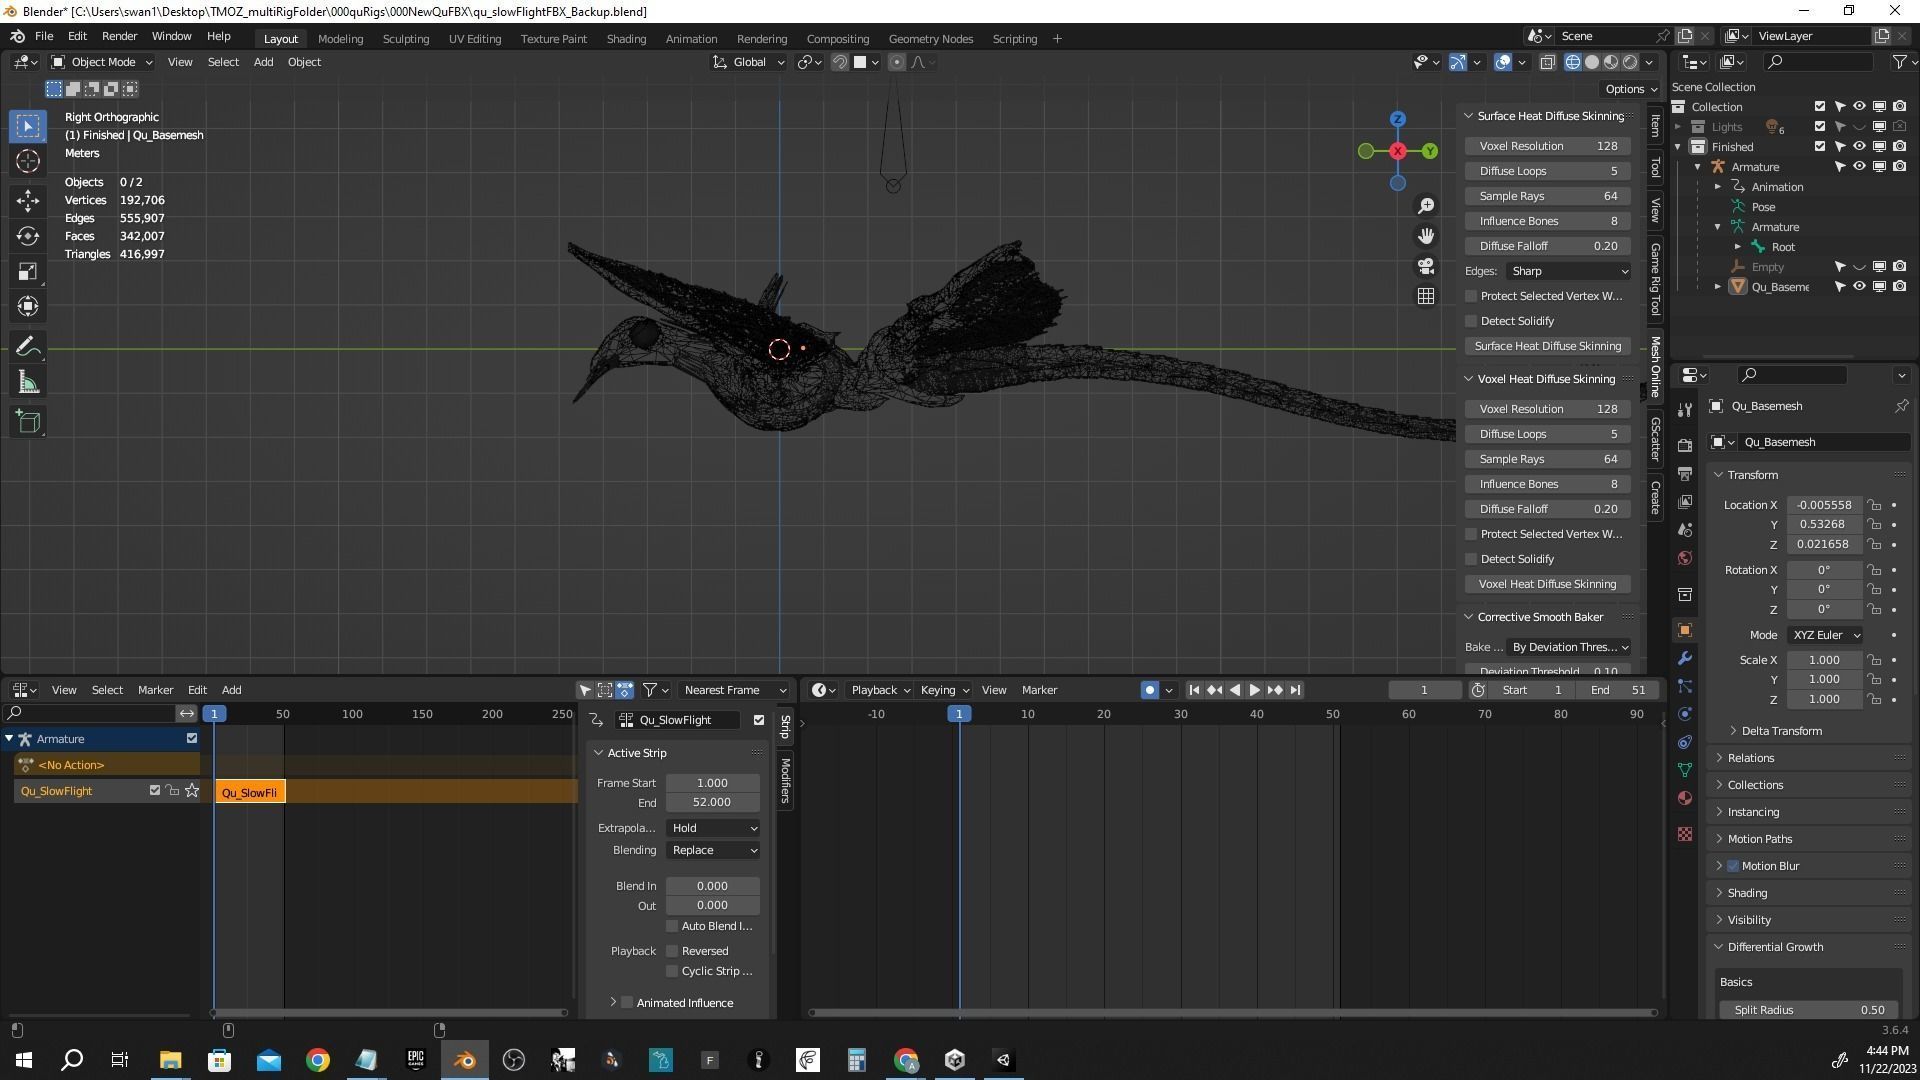Open the World properties tab icon
This screenshot has height=1080, width=1920.
point(1685,558)
